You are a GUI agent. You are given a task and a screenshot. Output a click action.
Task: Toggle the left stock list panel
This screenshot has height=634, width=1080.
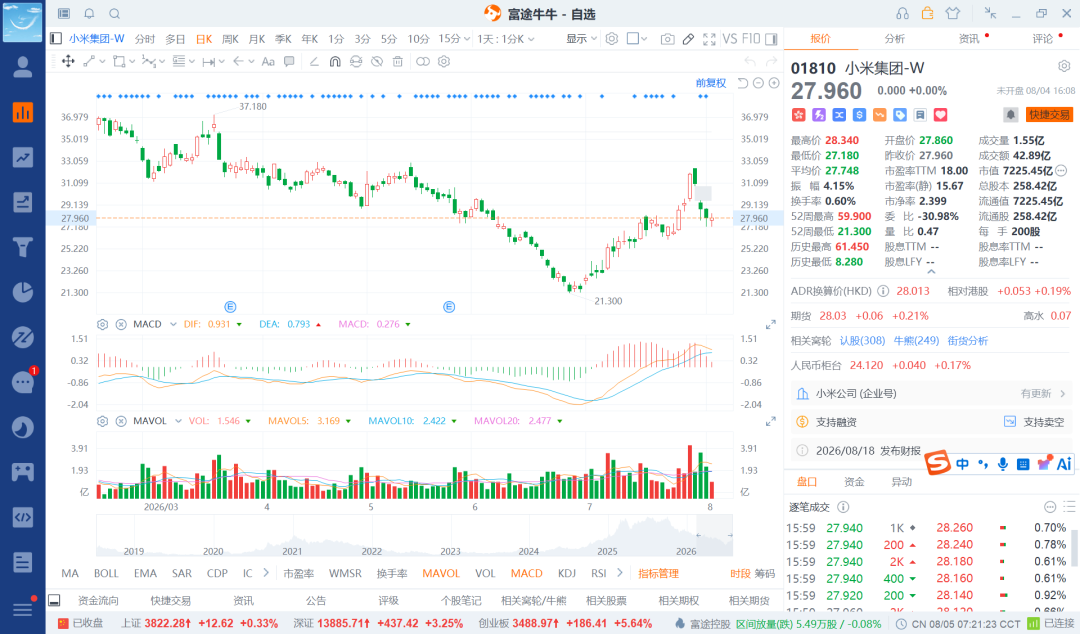tap(56, 39)
